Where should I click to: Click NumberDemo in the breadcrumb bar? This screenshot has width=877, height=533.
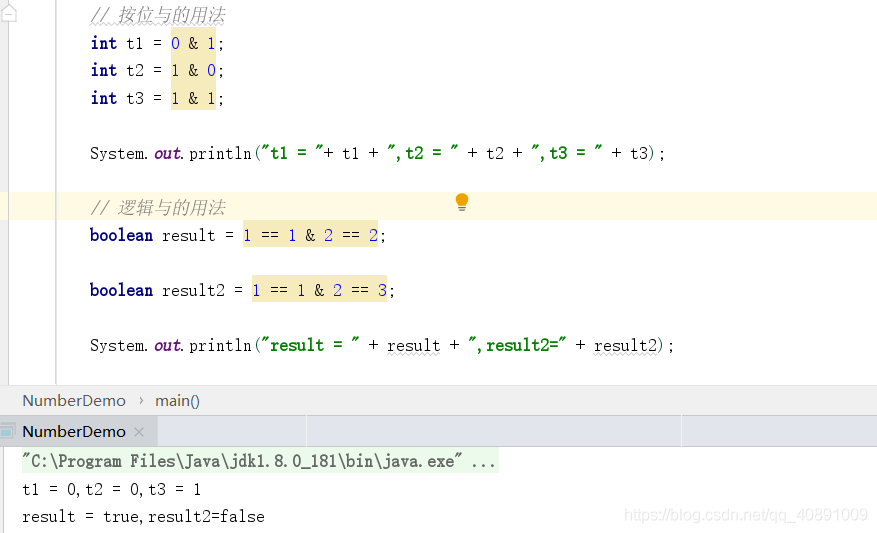click(x=74, y=401)
